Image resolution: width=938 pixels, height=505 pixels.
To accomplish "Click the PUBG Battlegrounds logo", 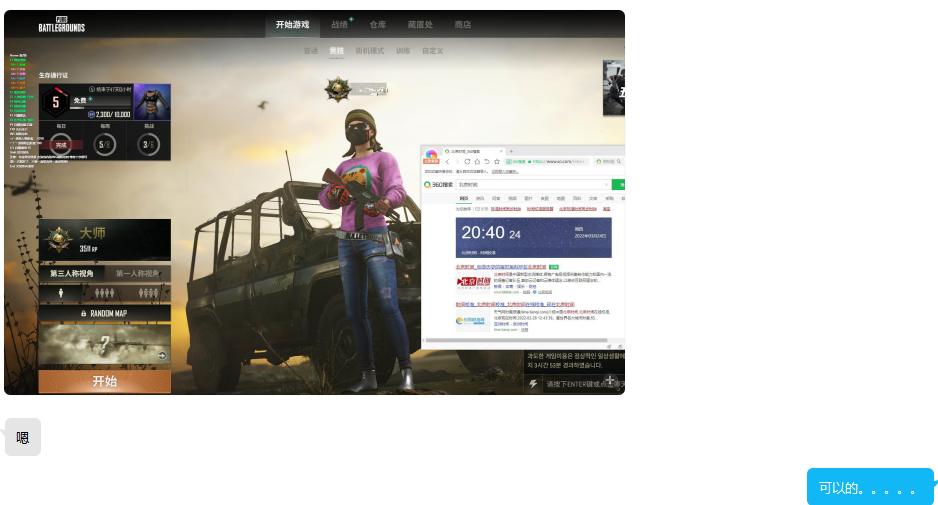I will click(x=62, y=25).
